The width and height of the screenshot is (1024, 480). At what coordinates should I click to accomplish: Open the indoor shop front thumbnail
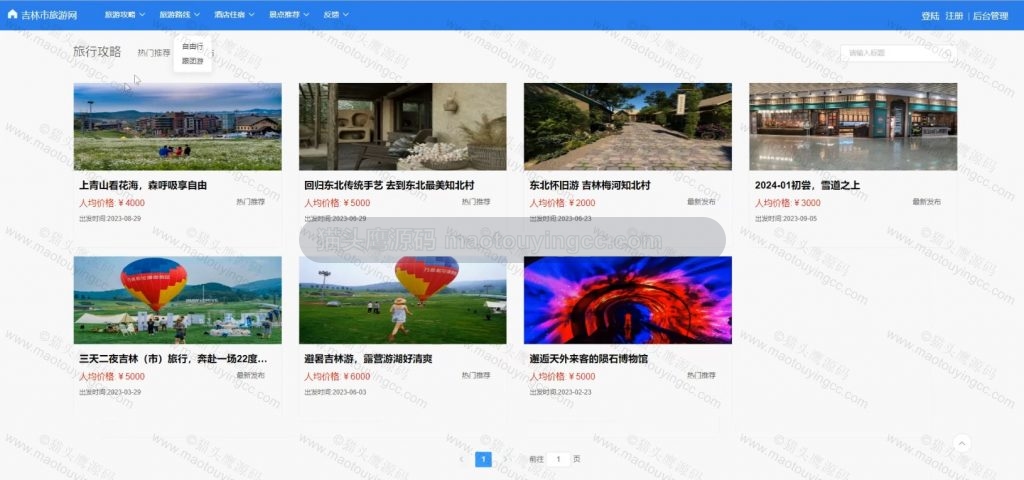[853, 127]
